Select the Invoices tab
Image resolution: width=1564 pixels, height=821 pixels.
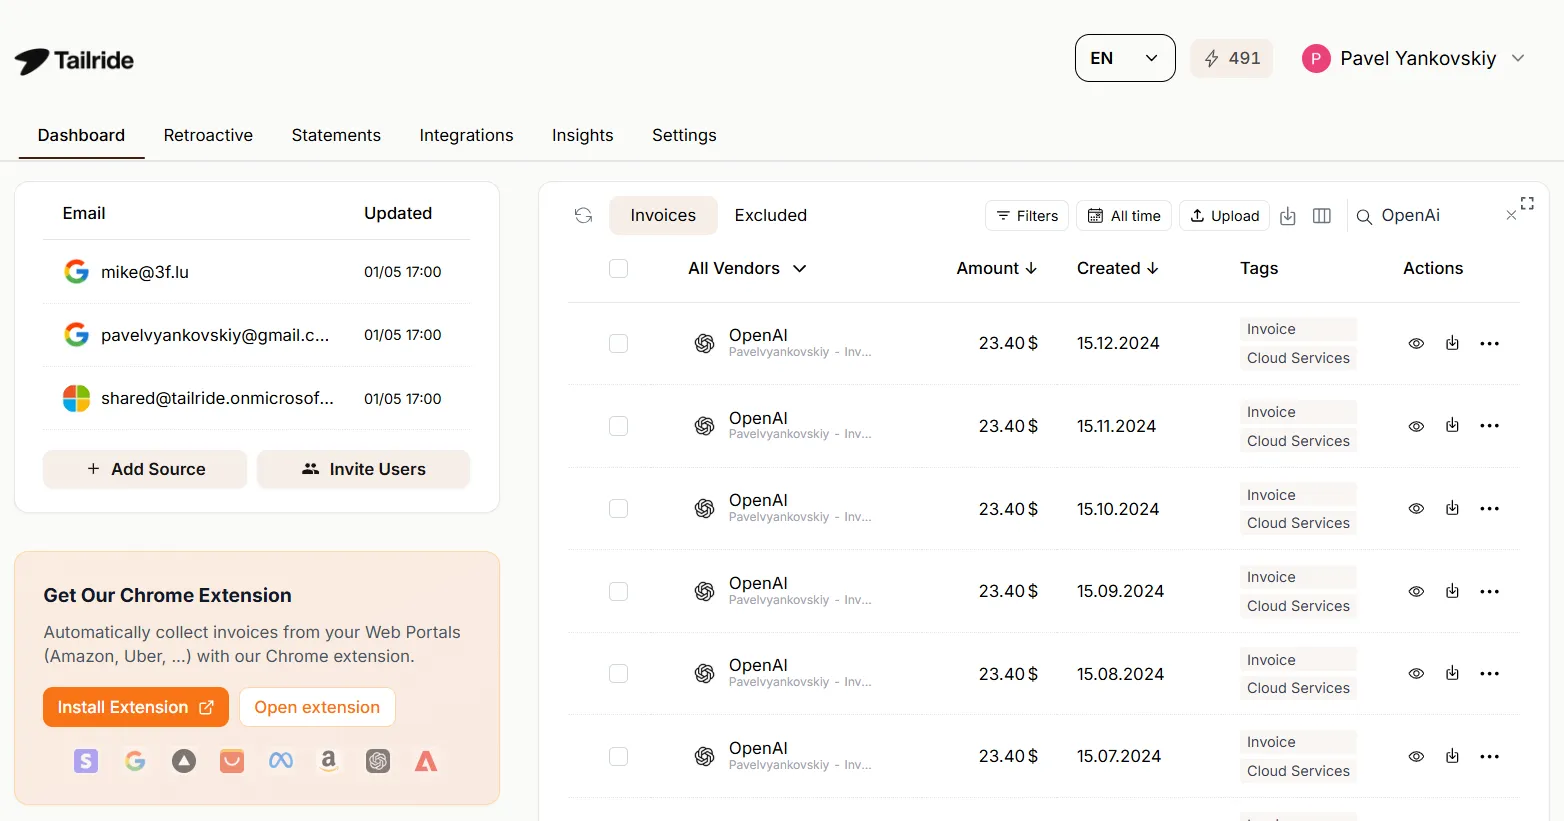tap(663, 215)
